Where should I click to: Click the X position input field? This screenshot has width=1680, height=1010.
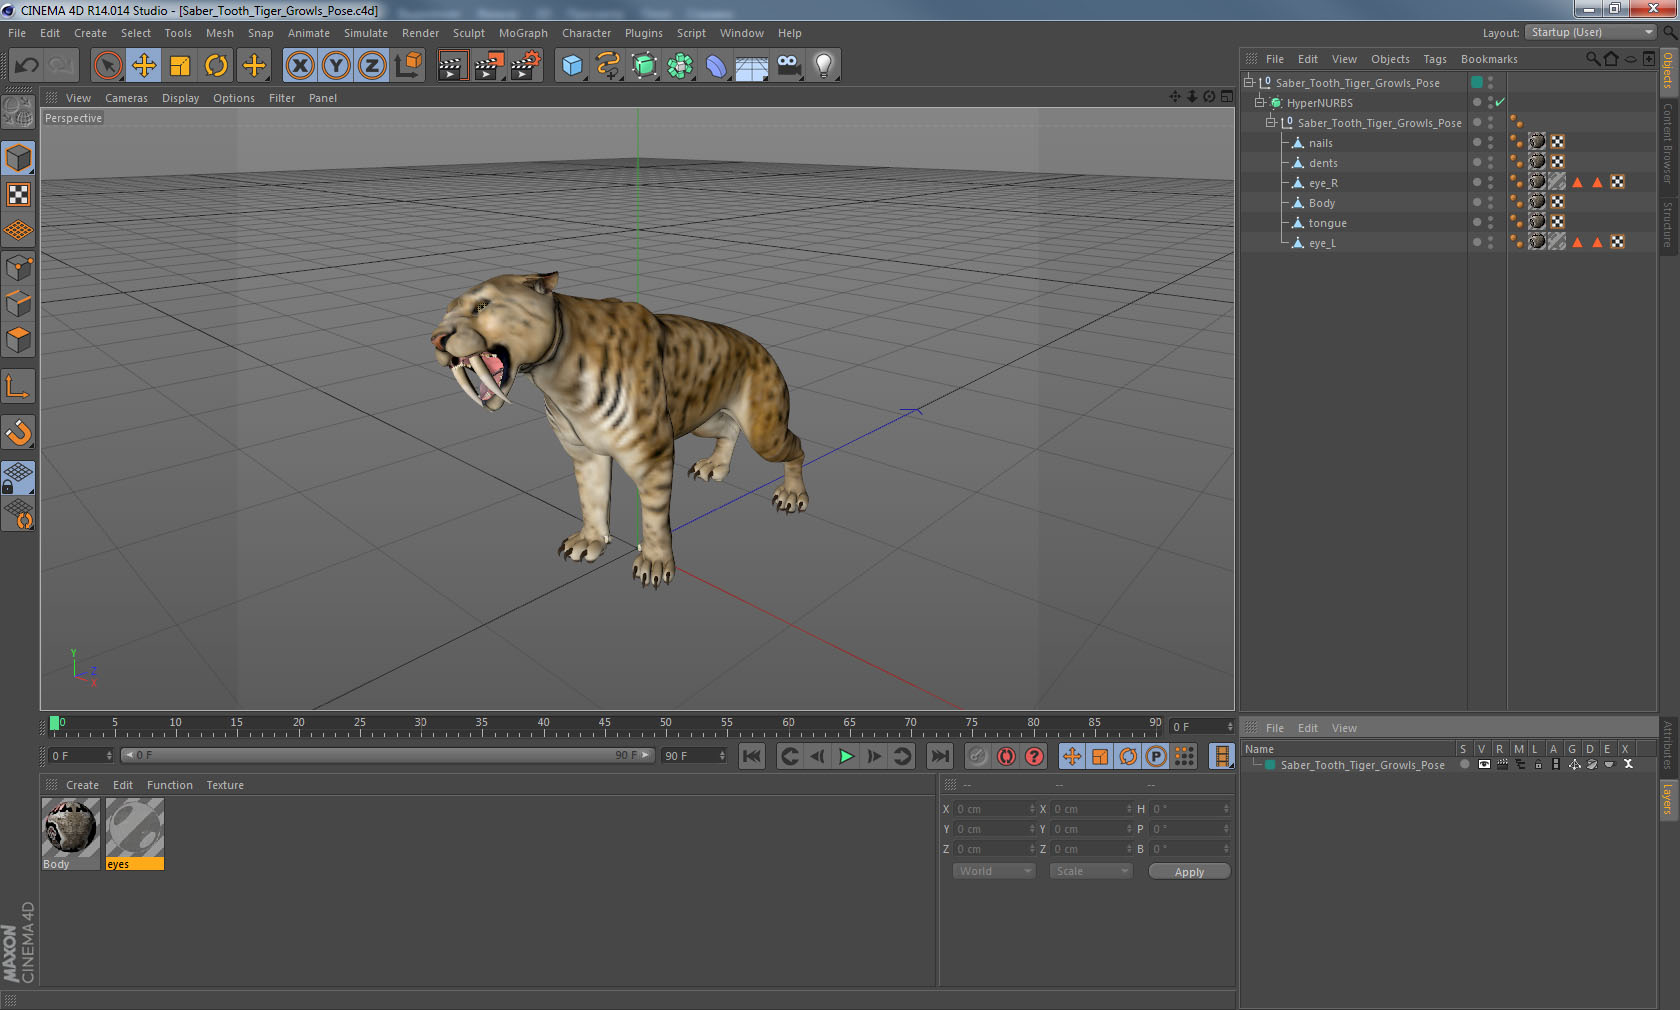point(994,809)
